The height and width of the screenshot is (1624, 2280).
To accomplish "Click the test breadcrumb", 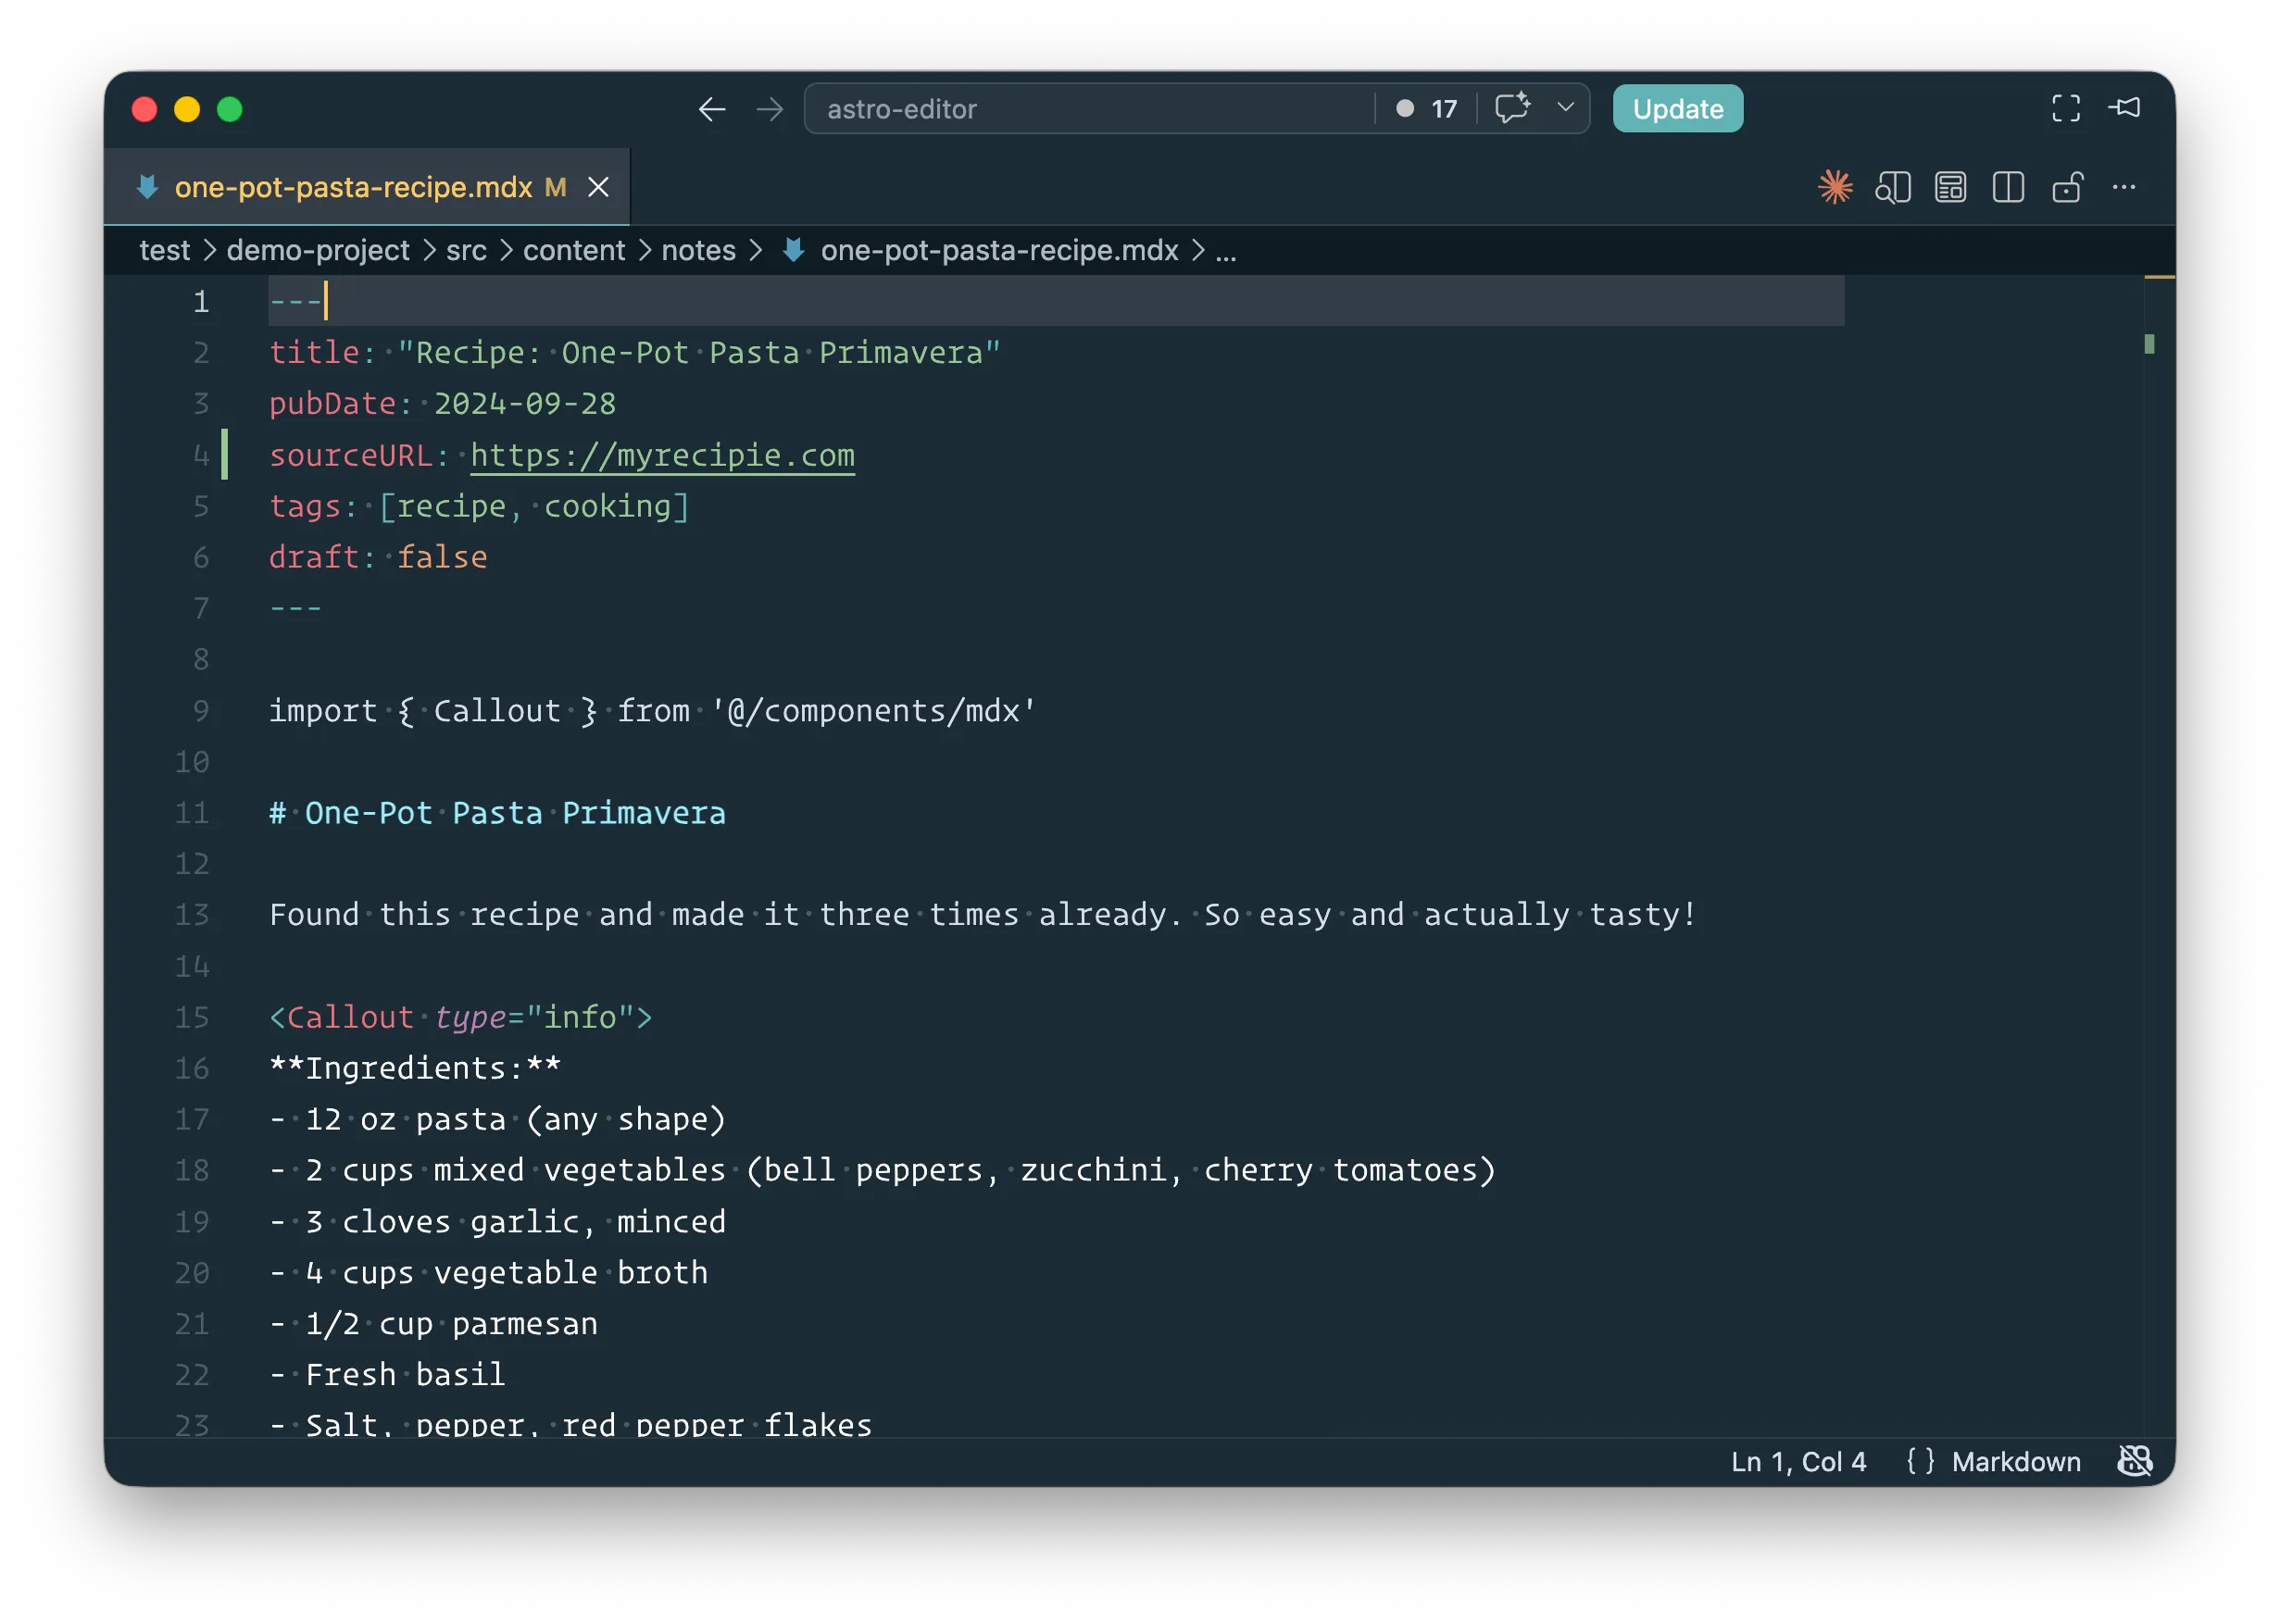I will tap(164, 250).
